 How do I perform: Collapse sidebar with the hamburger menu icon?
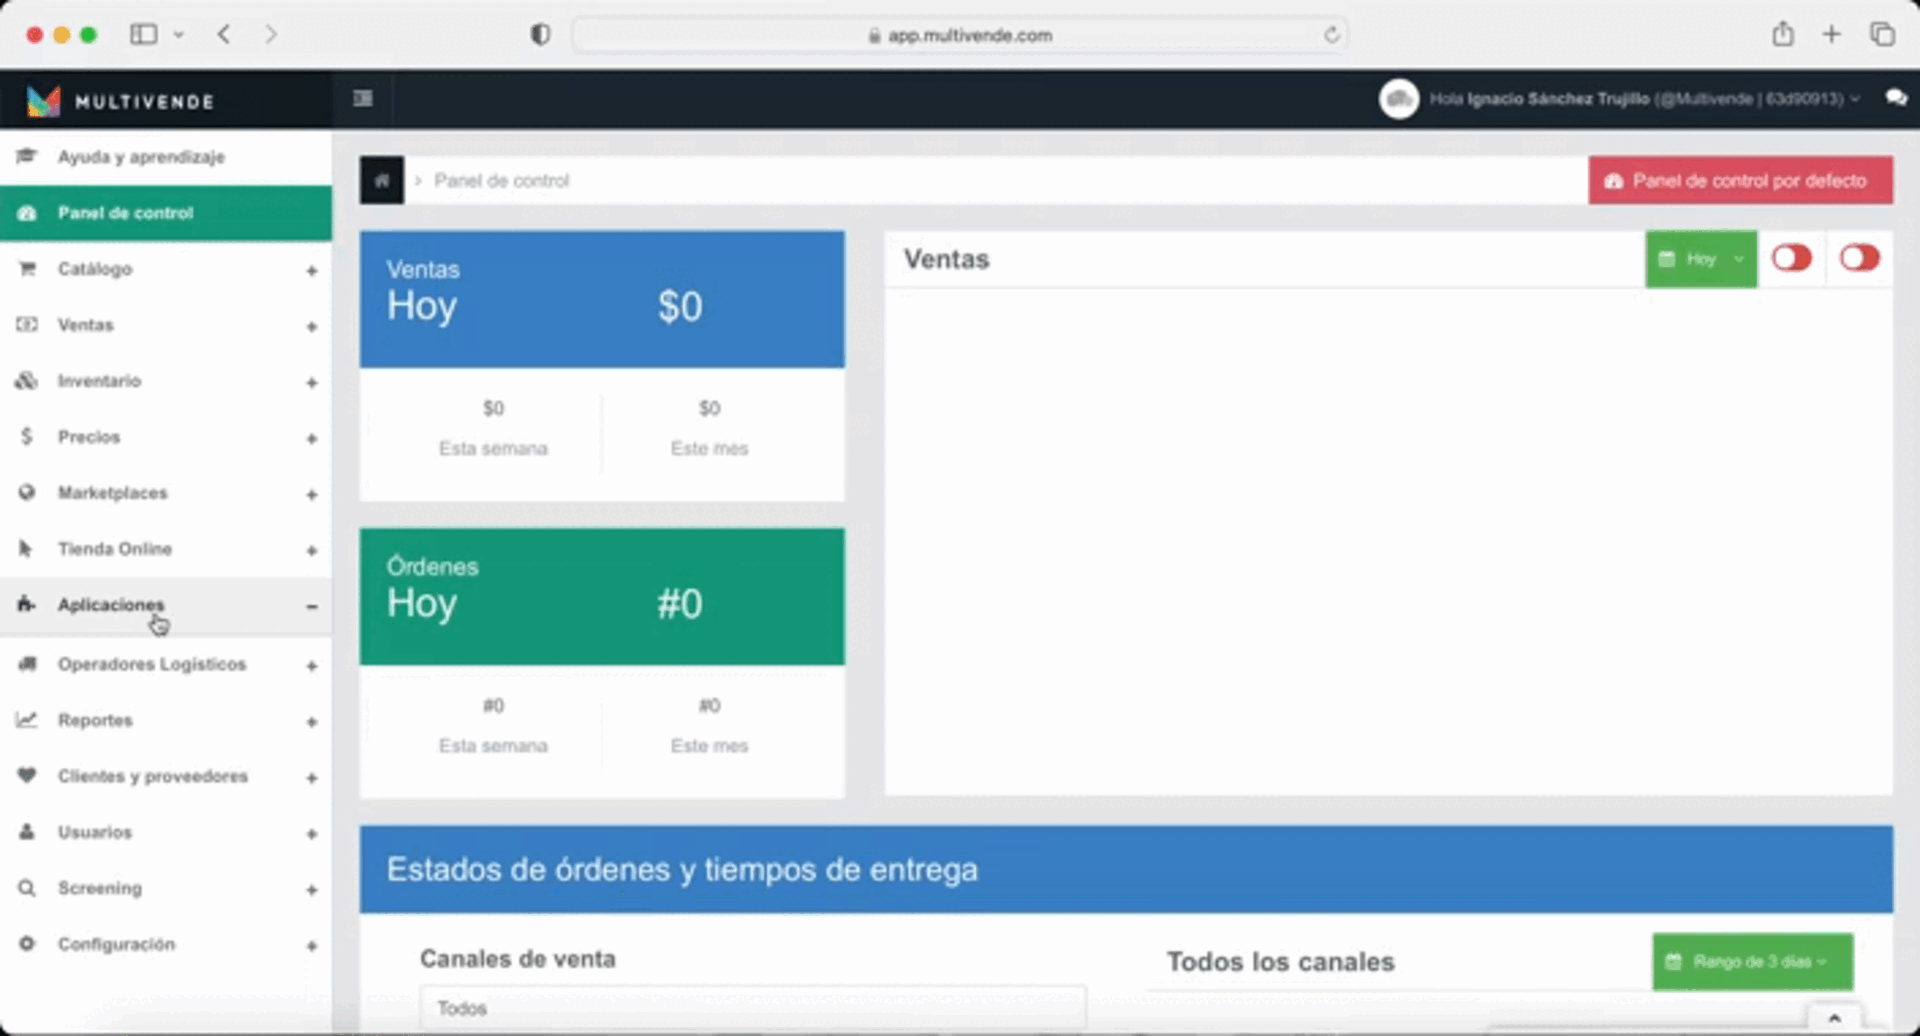[x=363, y=99]
